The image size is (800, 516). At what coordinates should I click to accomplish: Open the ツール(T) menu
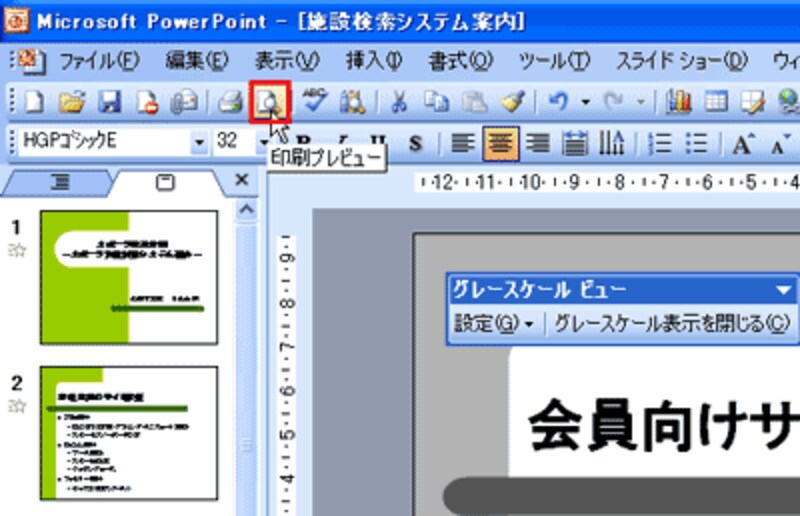[554, 61]
